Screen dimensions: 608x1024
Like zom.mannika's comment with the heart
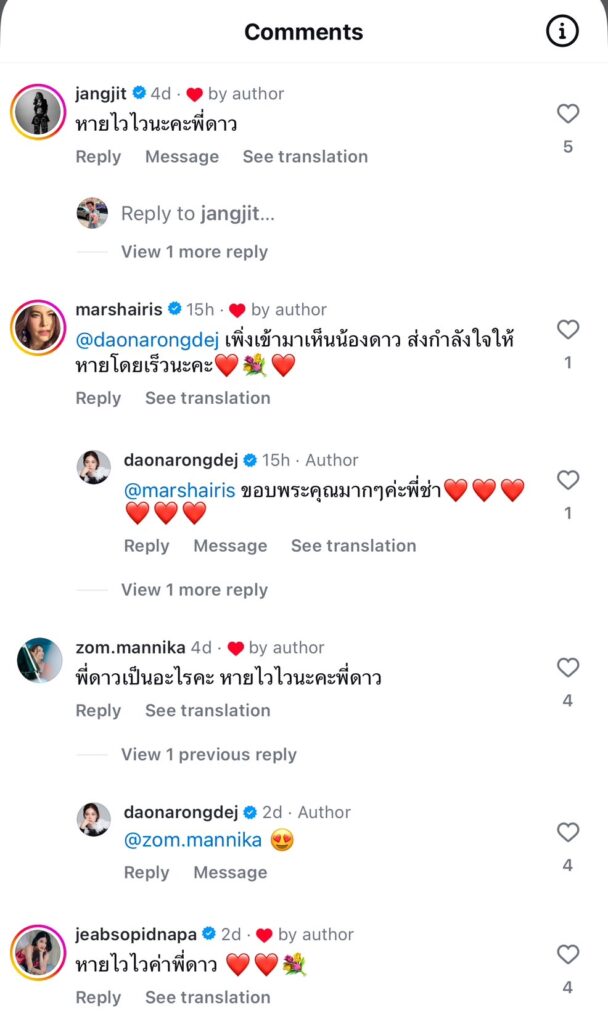568,668
